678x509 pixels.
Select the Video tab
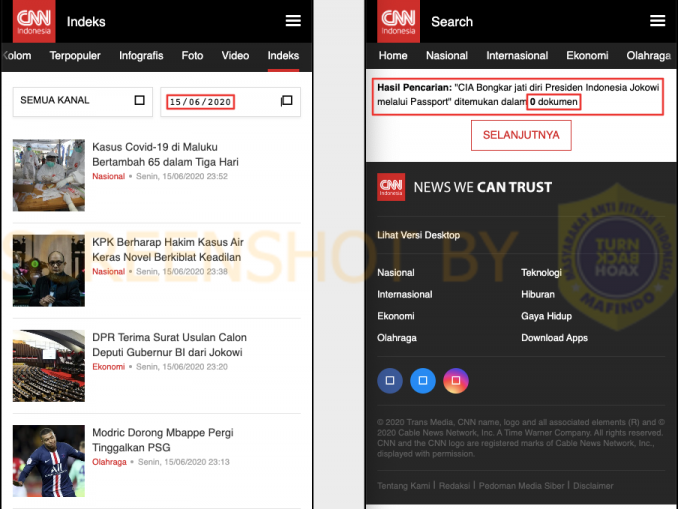tap(235, 56)
